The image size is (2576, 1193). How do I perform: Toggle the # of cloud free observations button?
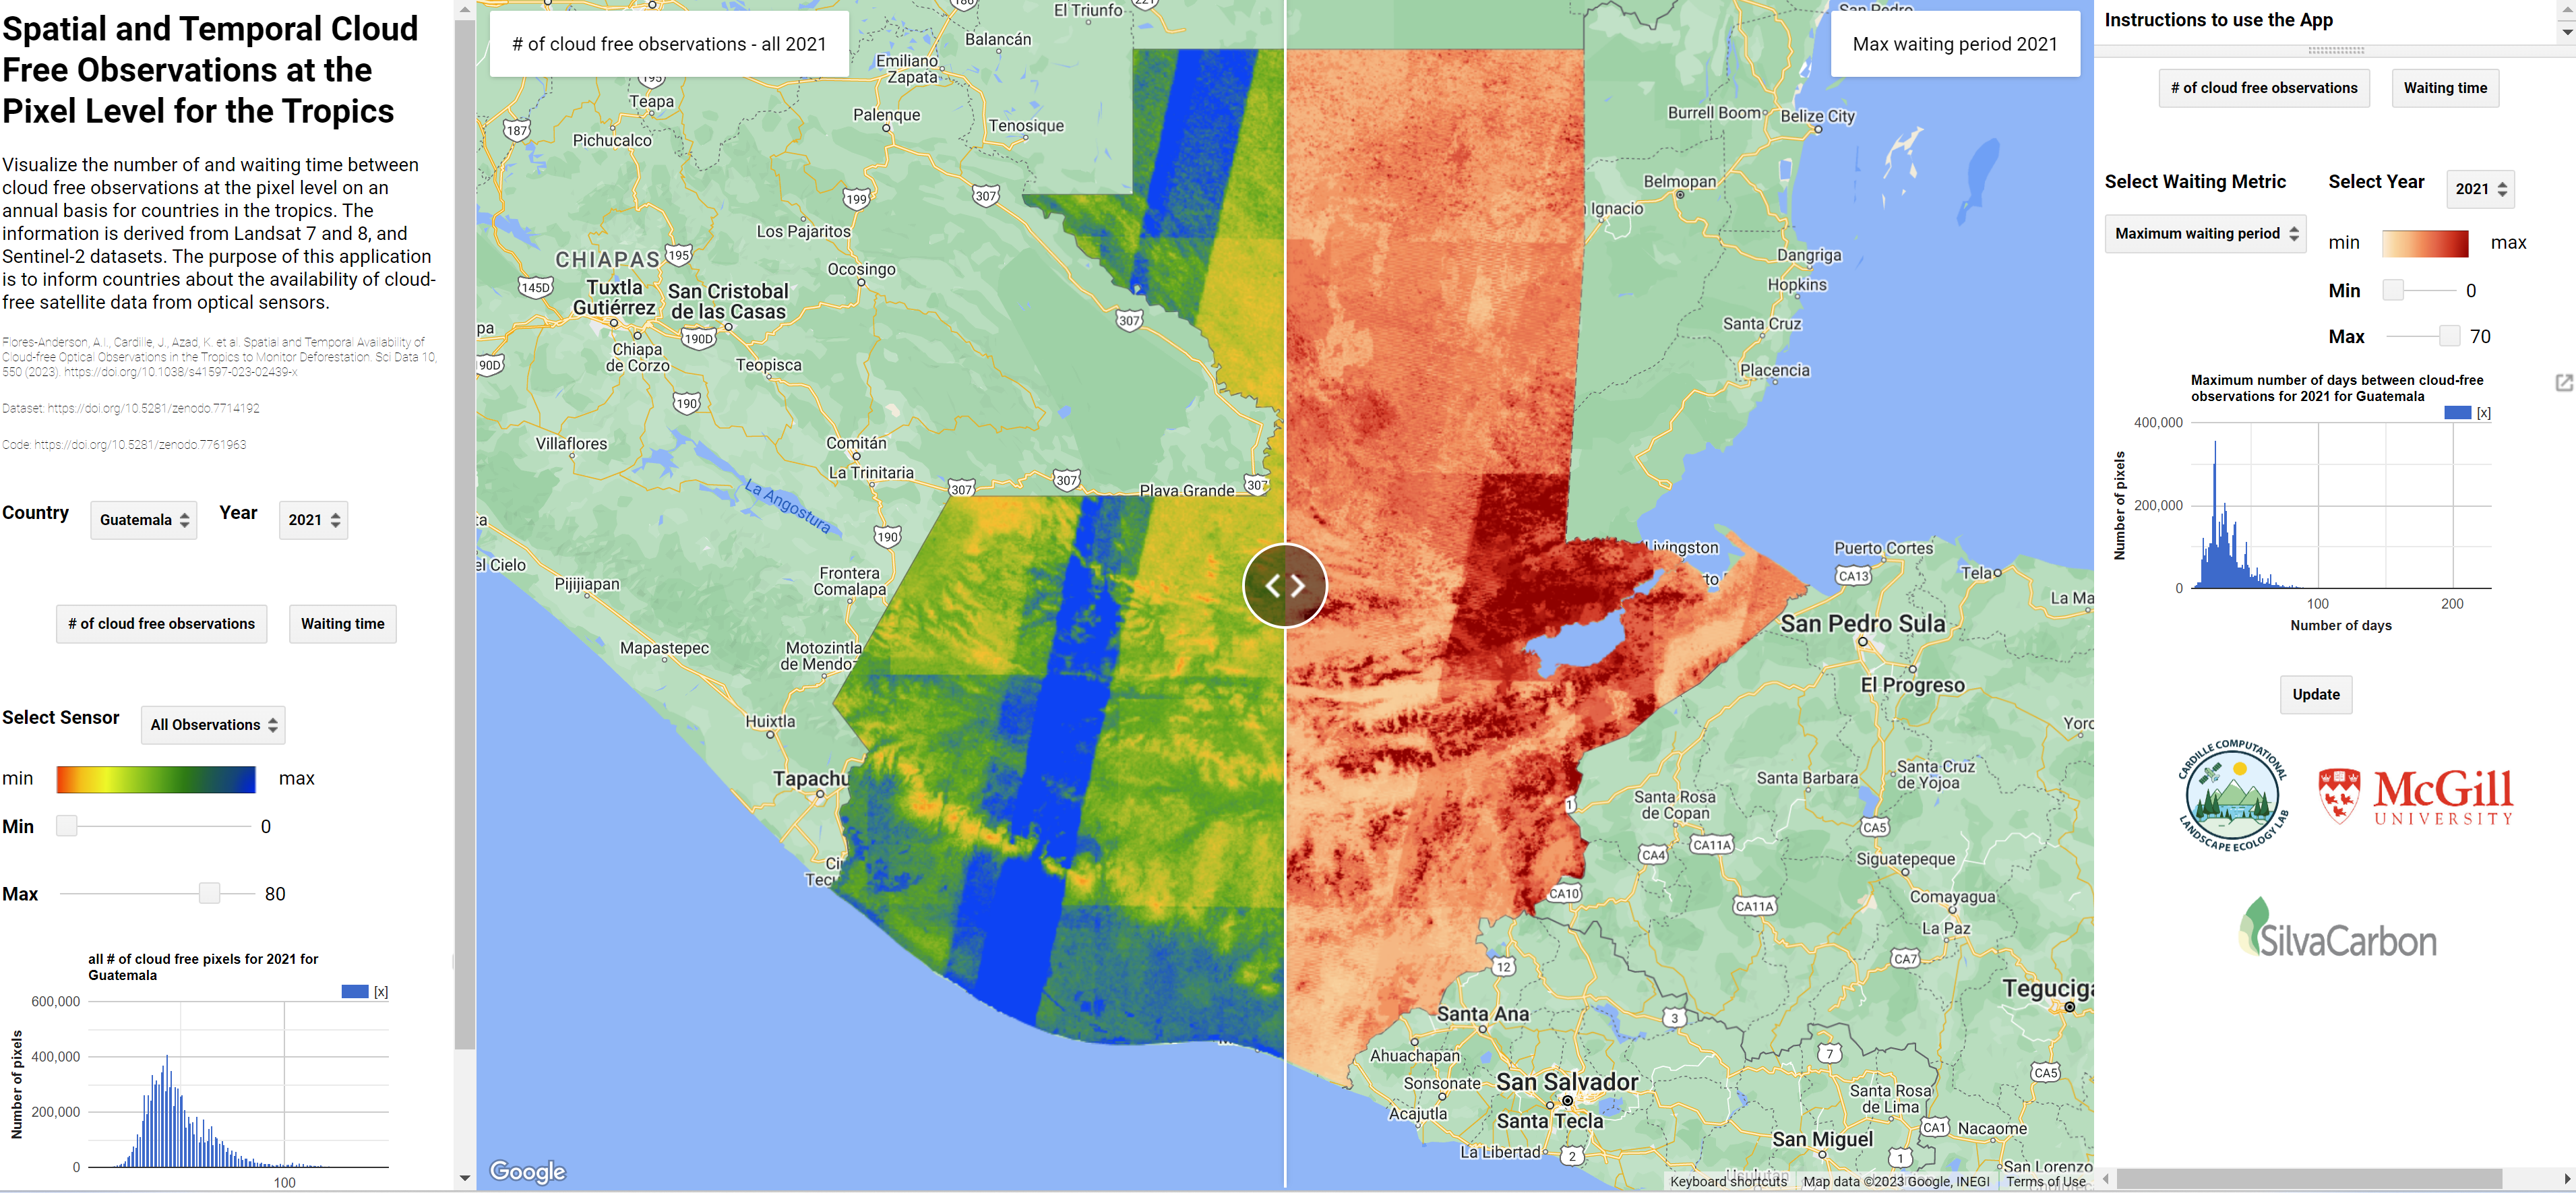161,623
